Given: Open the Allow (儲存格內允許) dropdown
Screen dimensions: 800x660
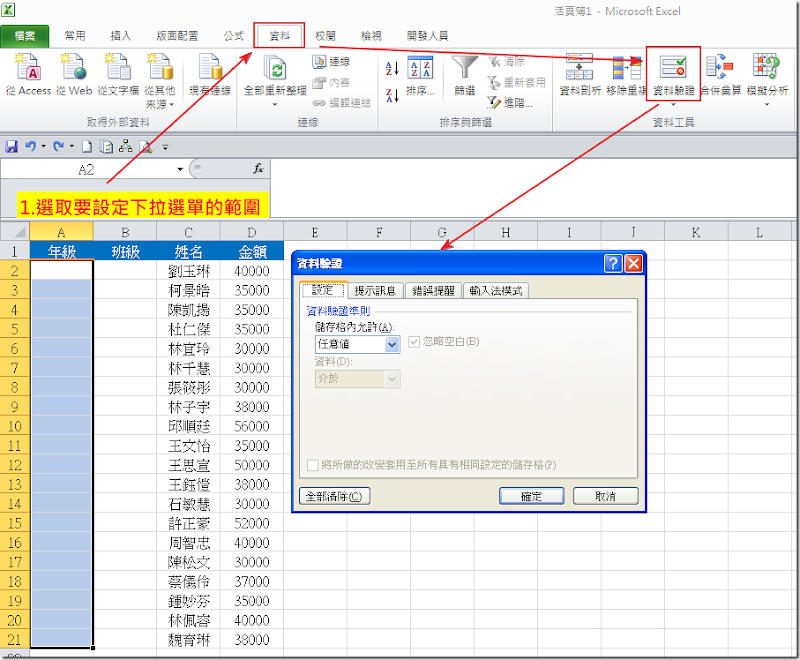Looking at the screenshot, I should [392, 344].
